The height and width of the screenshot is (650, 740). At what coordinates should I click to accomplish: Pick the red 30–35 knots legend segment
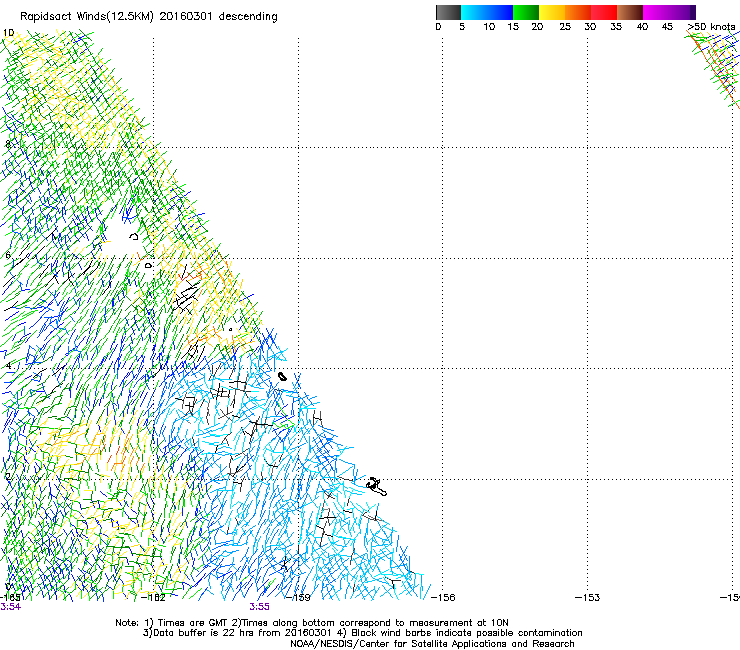click(x=604, y=12)
